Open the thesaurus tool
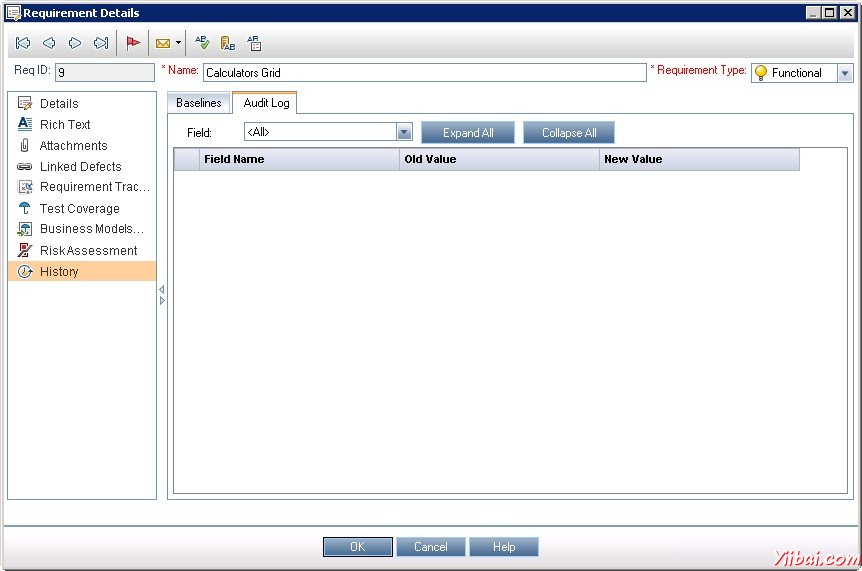 point(228,43)
